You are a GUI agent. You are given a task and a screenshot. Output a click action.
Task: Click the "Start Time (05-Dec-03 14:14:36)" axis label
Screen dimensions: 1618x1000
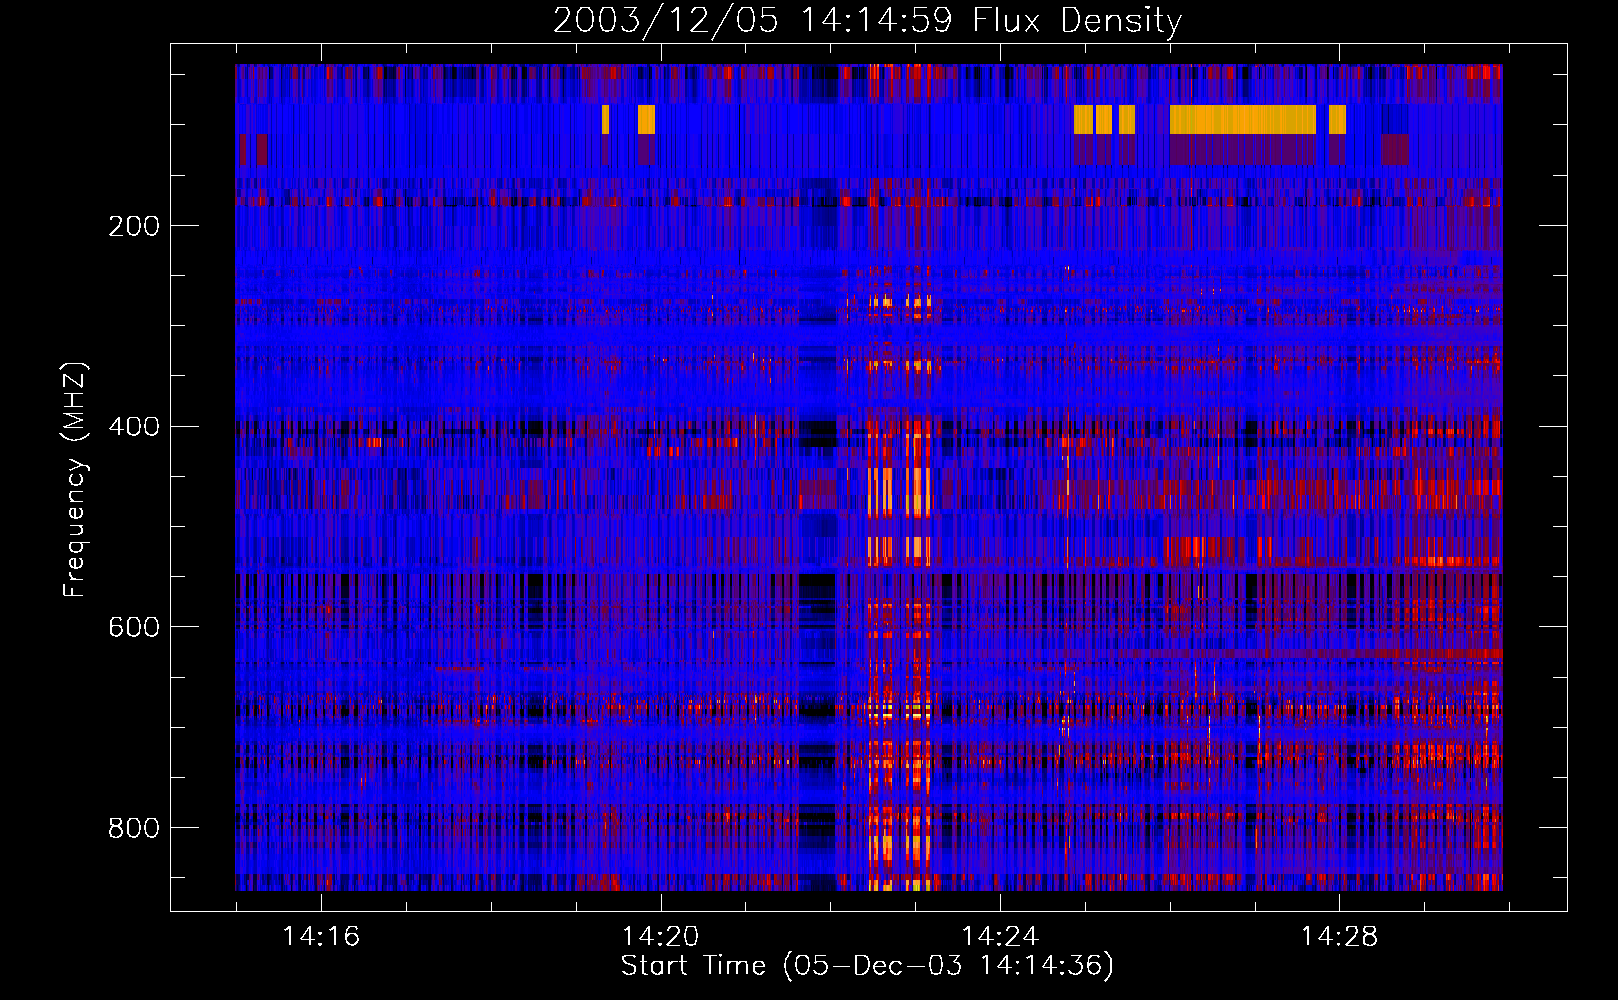pos(867,966)
